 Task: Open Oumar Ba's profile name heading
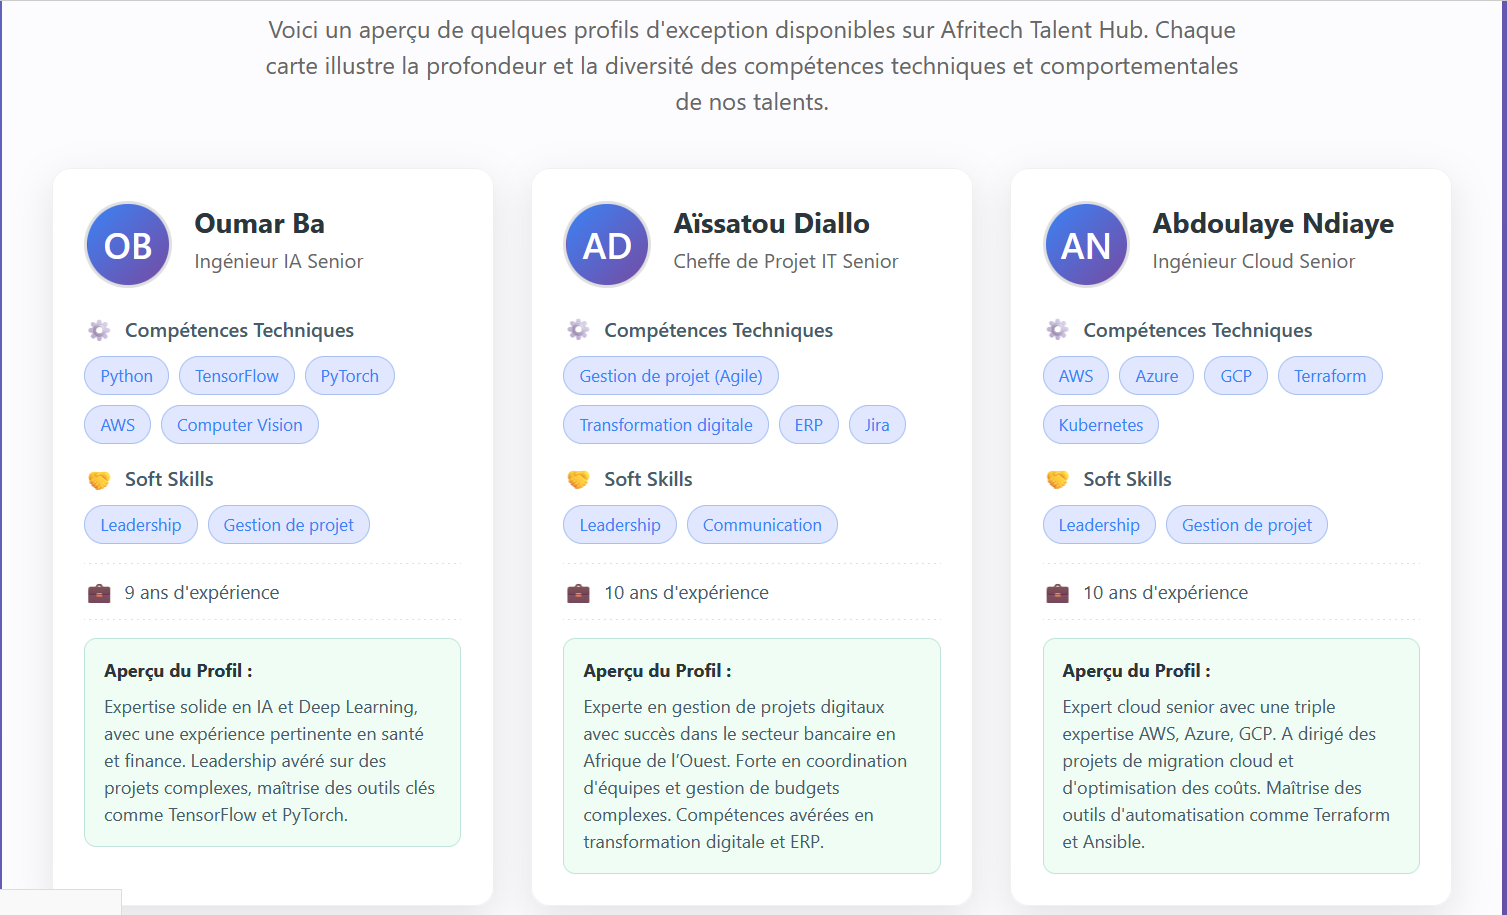[259, 224]
